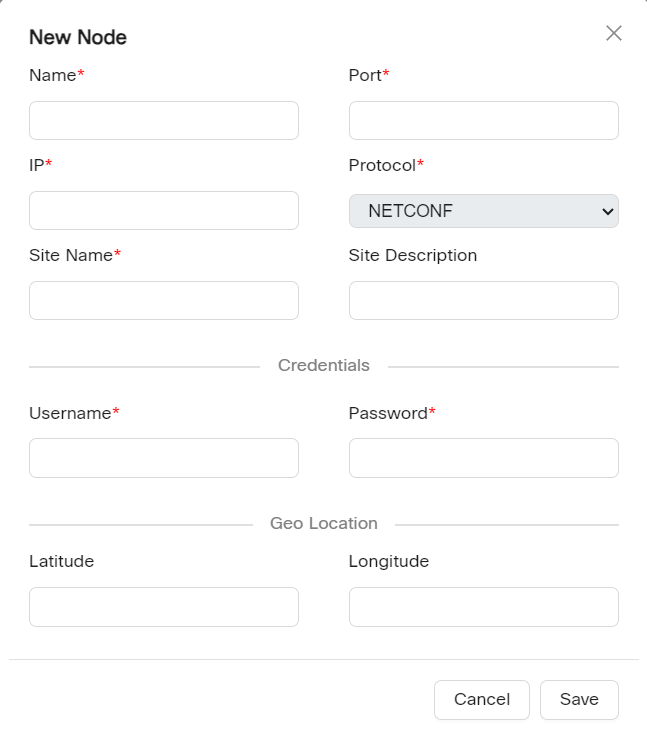The width and height of the screenshot is (647, 736).
Task: Close the New Node dialog with X
Action: click(x=614, y=33)
